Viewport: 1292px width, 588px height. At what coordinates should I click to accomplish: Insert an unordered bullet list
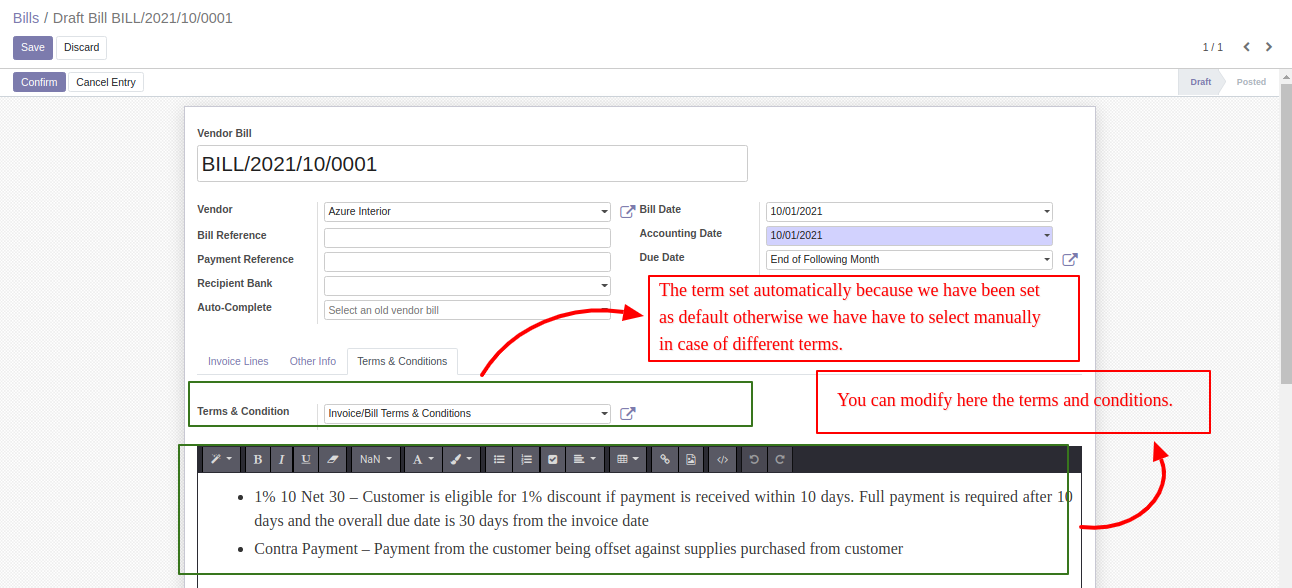tap(499, 460)
